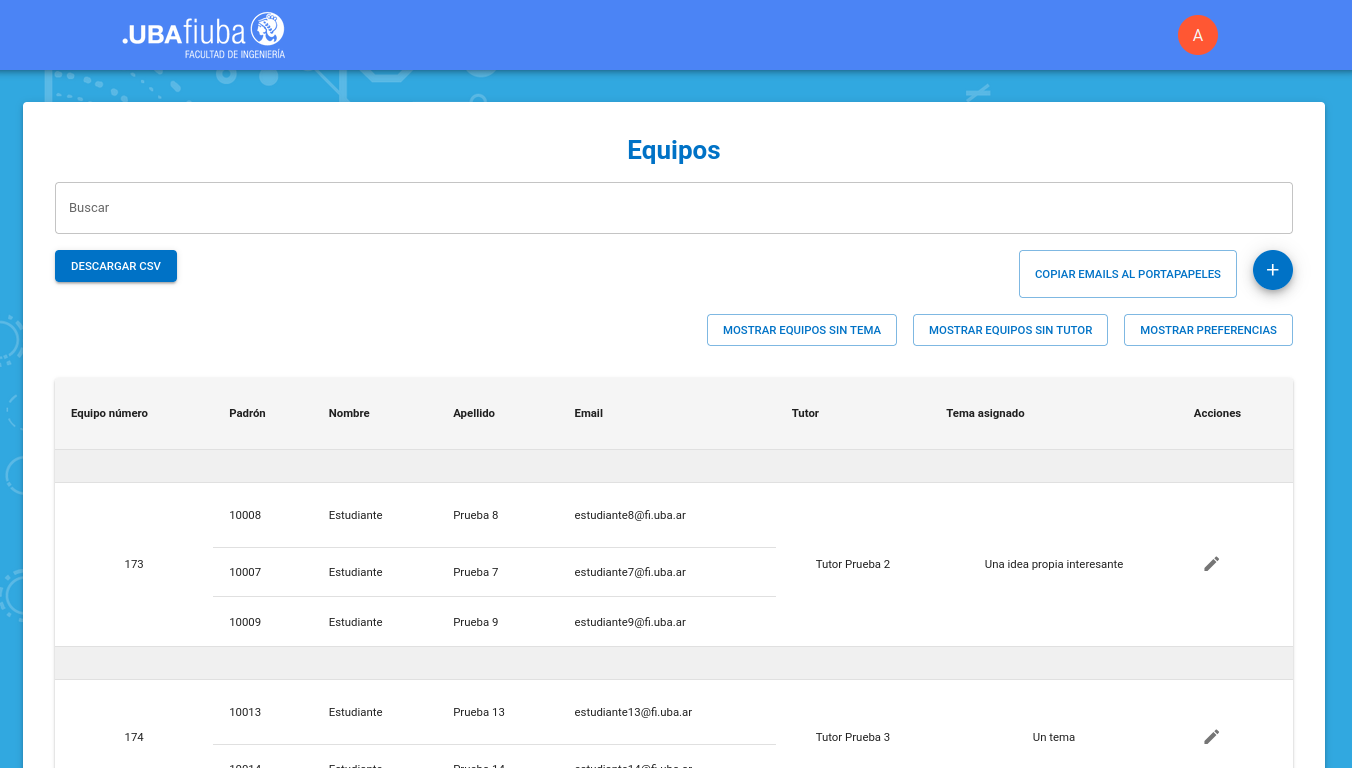Click the Tutor column header
Viewport: 1352px width, 768px height.
(805, 413)
